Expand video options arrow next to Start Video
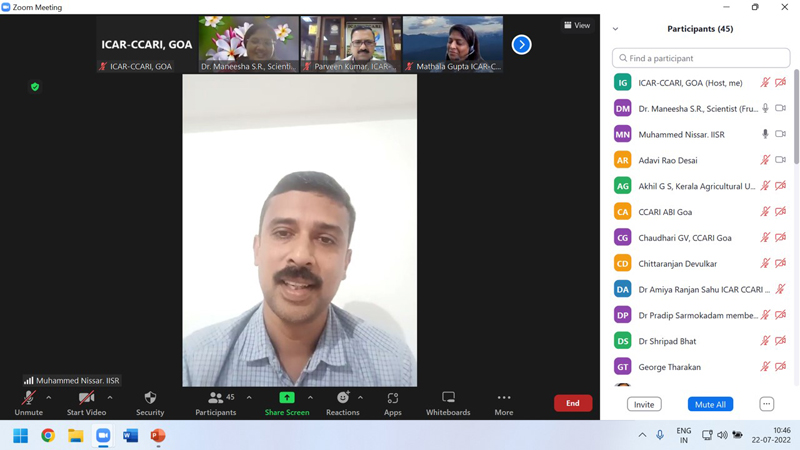800x450 pixels. [110, 397]
